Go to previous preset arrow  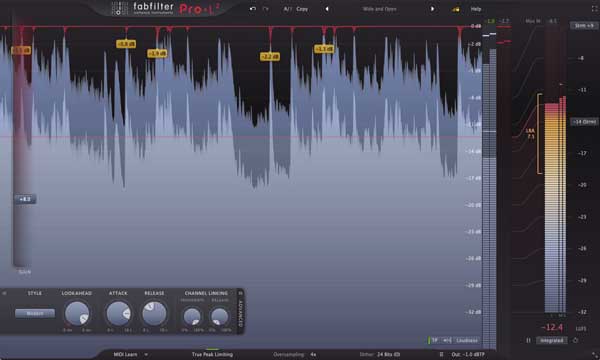(327, 9)
